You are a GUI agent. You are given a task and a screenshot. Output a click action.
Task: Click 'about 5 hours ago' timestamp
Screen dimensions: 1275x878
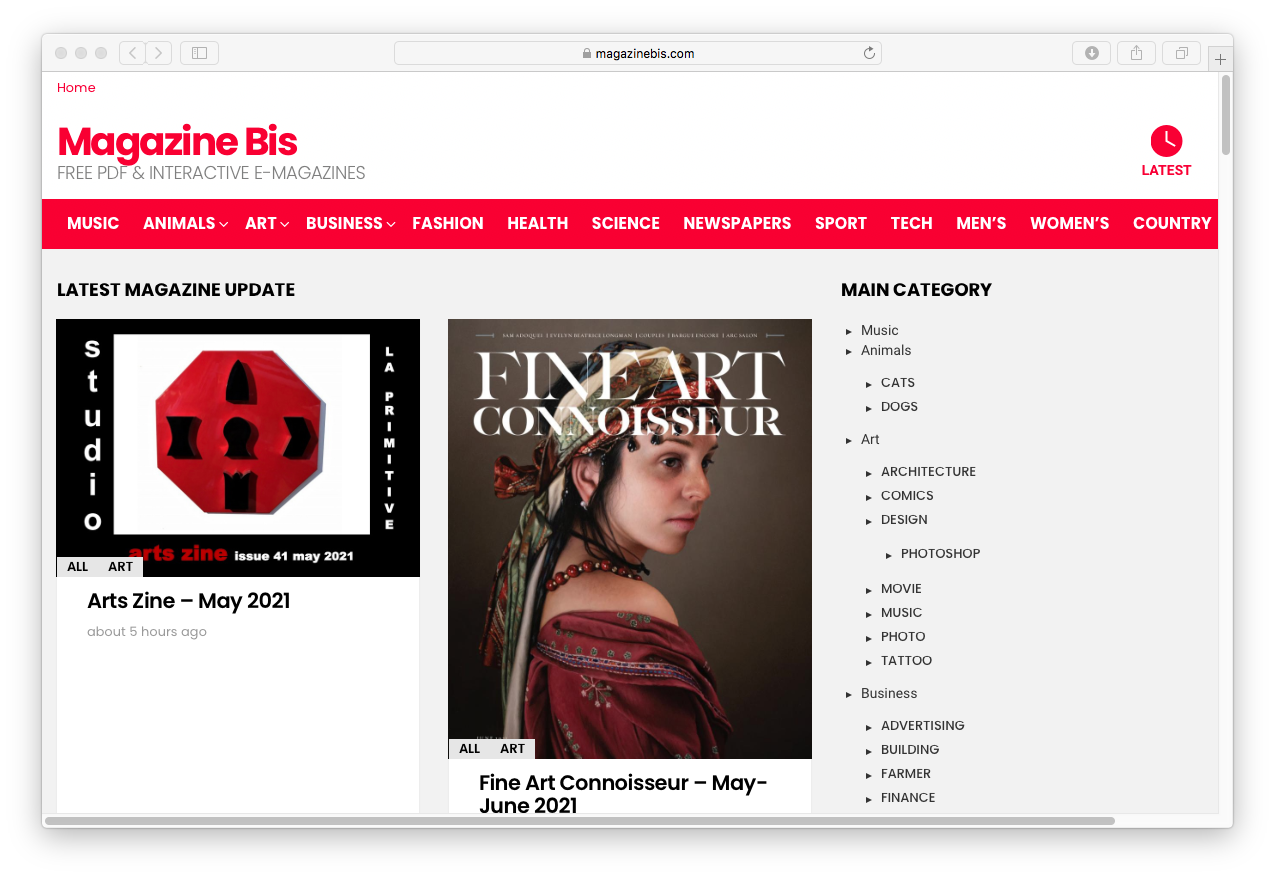(x=147, y=632)
